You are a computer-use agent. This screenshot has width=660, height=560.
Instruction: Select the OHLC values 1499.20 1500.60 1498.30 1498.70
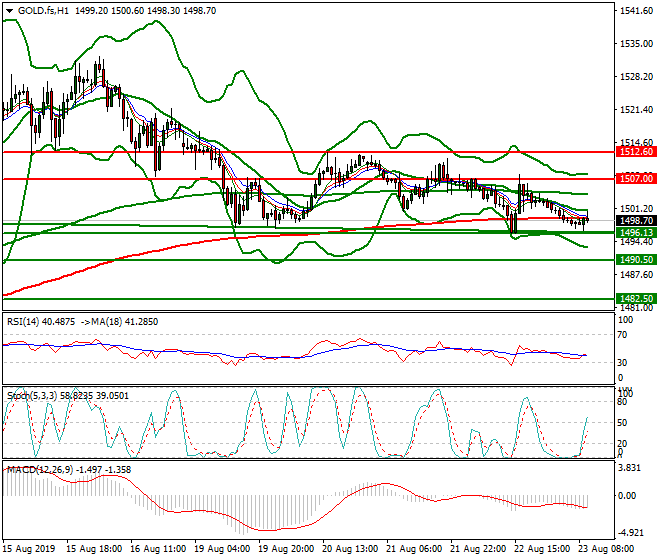[x=146, y=11]
